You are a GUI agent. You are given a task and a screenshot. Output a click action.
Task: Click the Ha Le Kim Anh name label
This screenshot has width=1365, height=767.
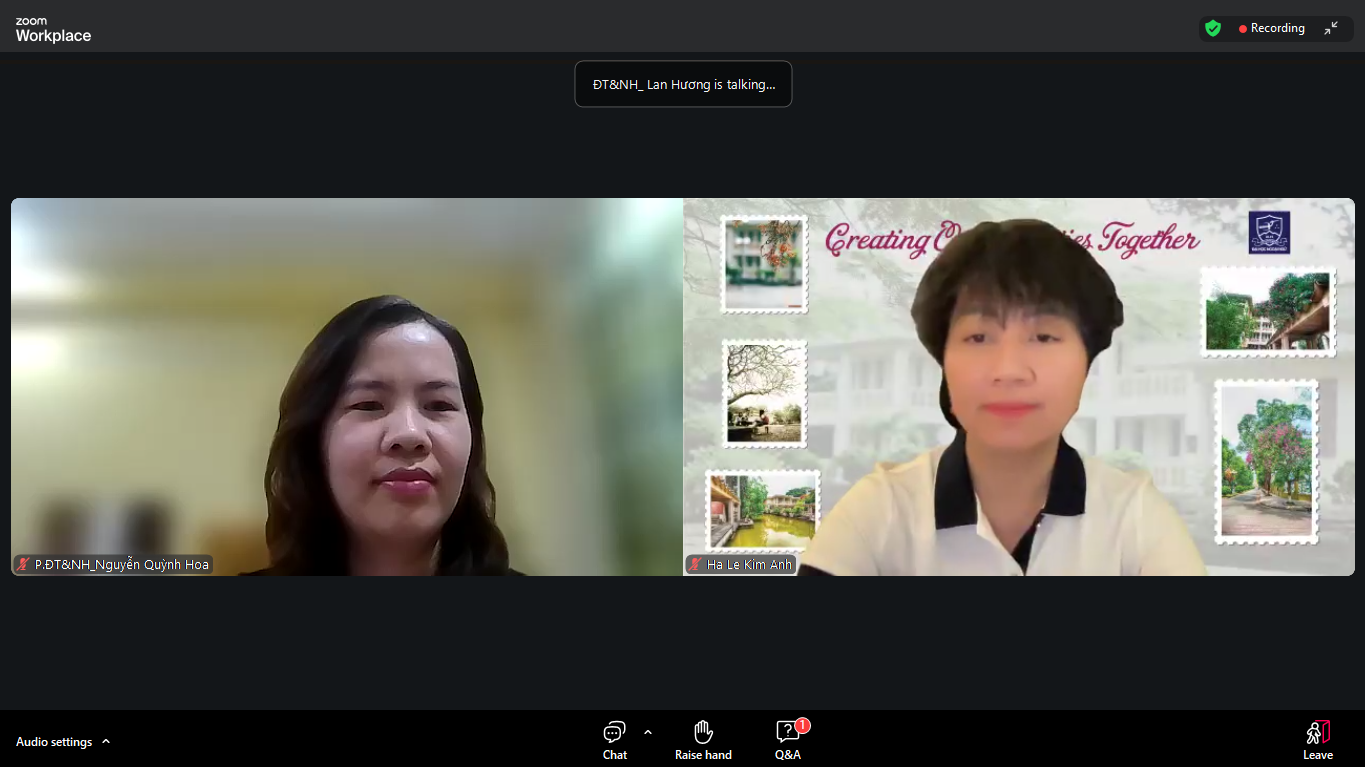pos(749,564)
